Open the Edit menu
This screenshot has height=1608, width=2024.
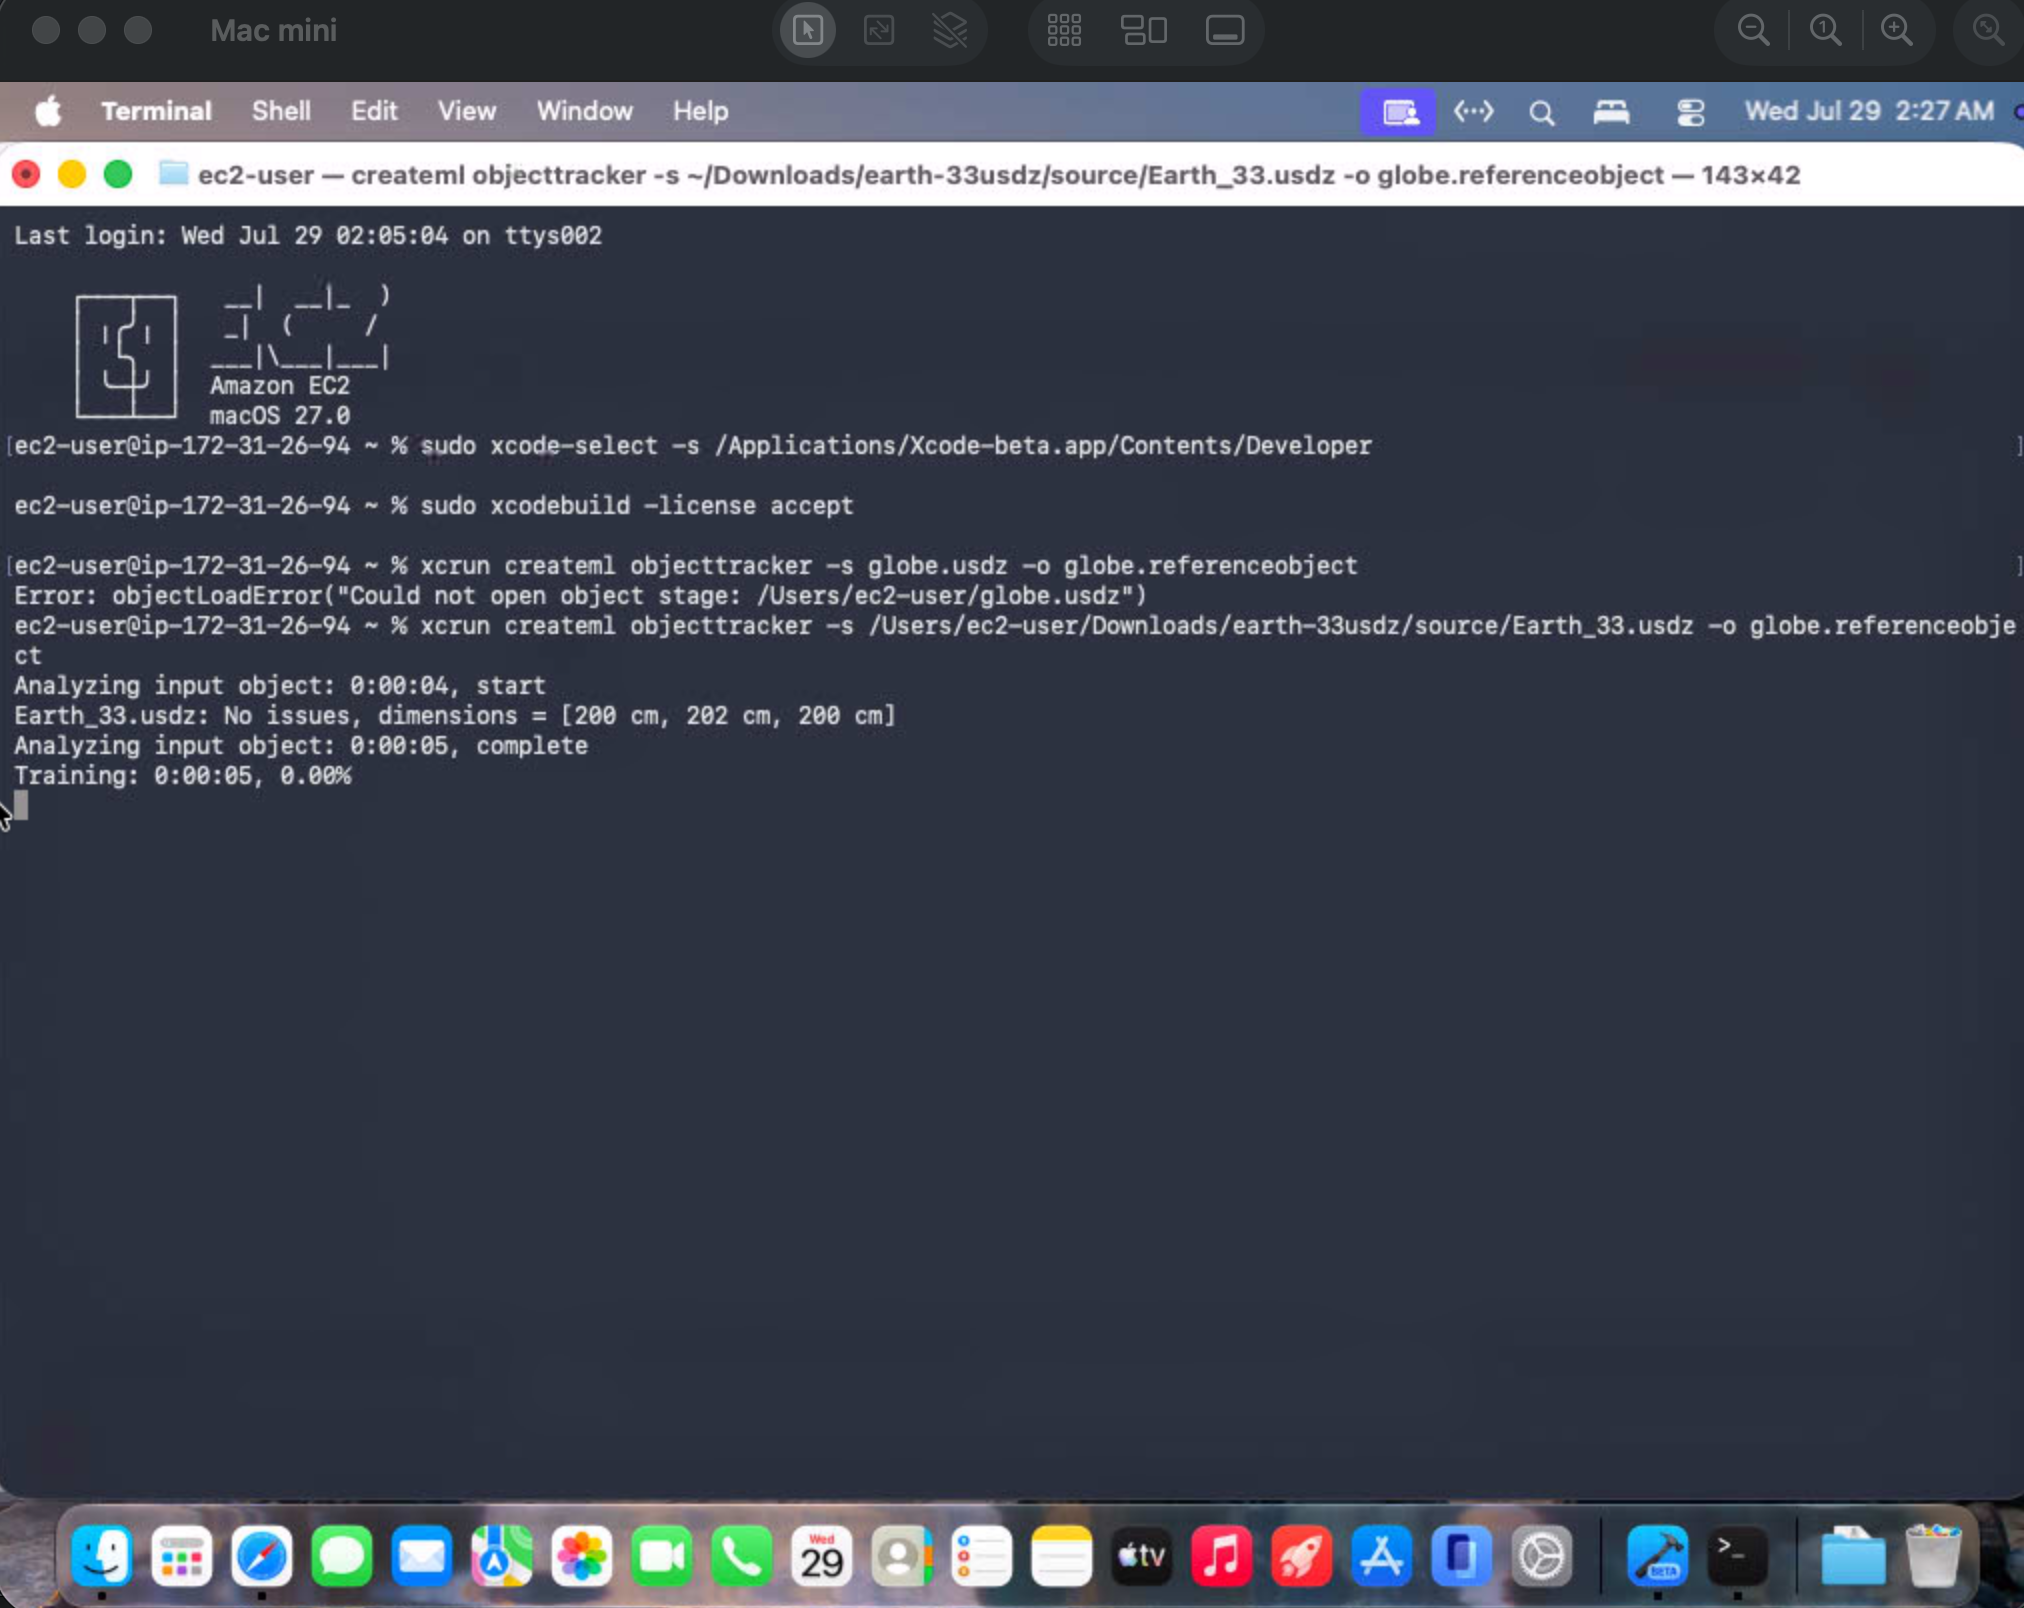[374, 111]
